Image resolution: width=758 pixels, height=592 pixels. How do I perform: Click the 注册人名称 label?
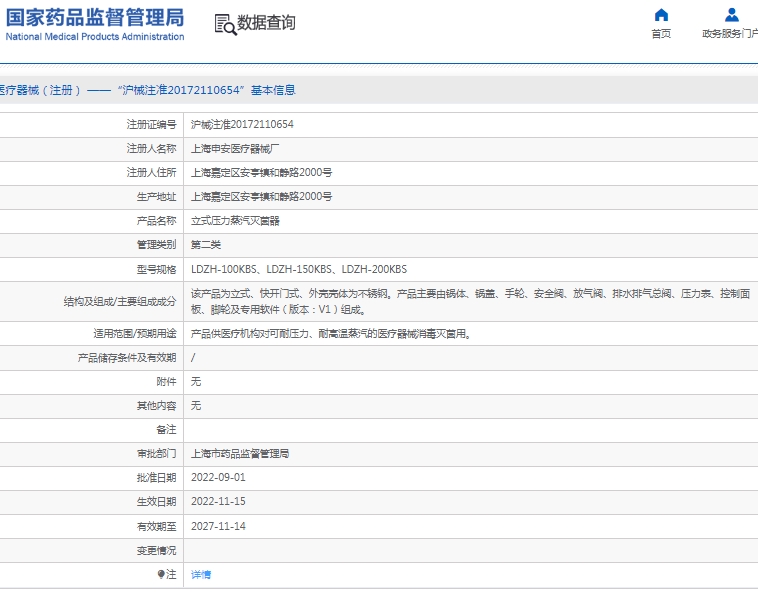point(151,149)
